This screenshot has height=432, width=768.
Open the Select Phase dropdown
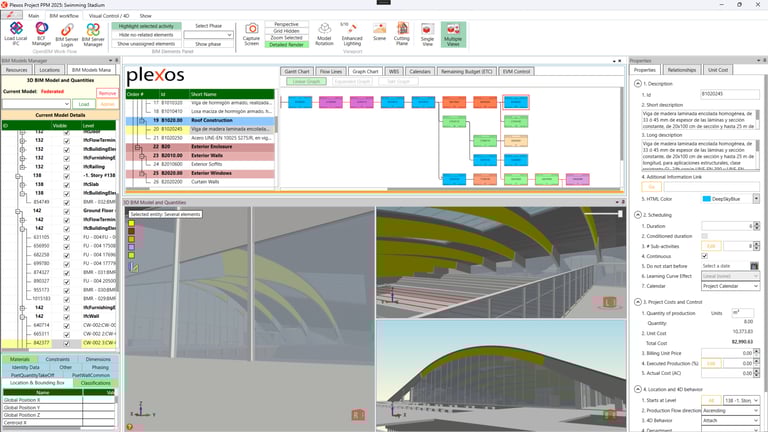(208, 35)
